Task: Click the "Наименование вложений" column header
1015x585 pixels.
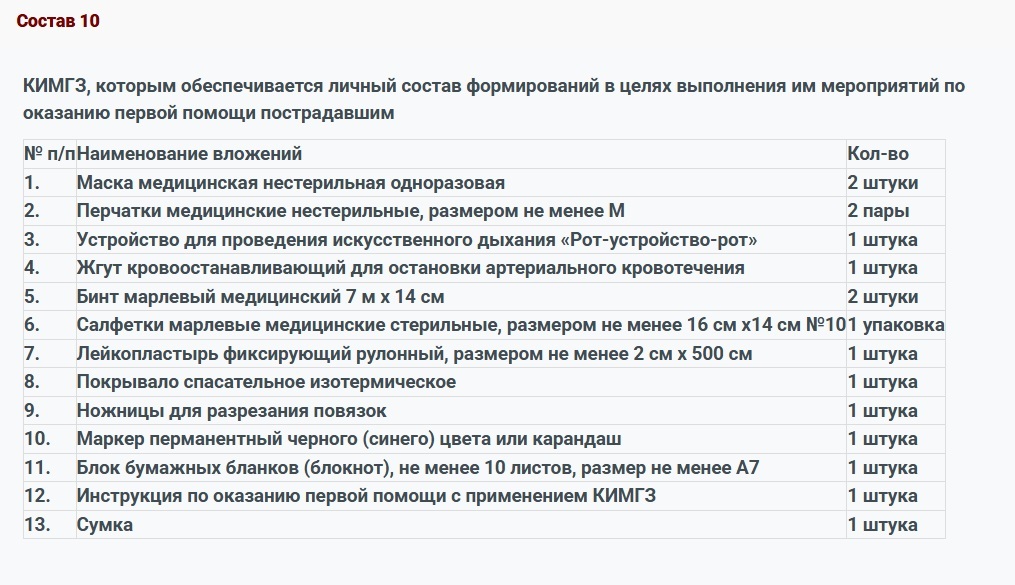Action: click(189, 154)
